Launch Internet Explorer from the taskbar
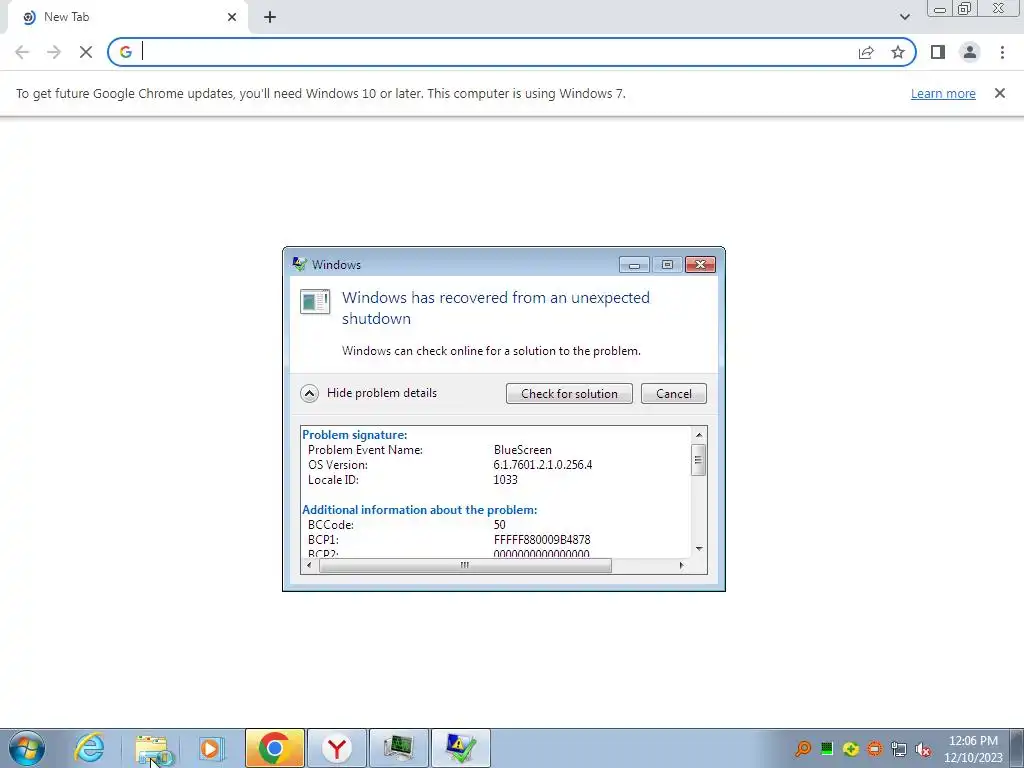1024x768 pixels. [x=89, y=748]
